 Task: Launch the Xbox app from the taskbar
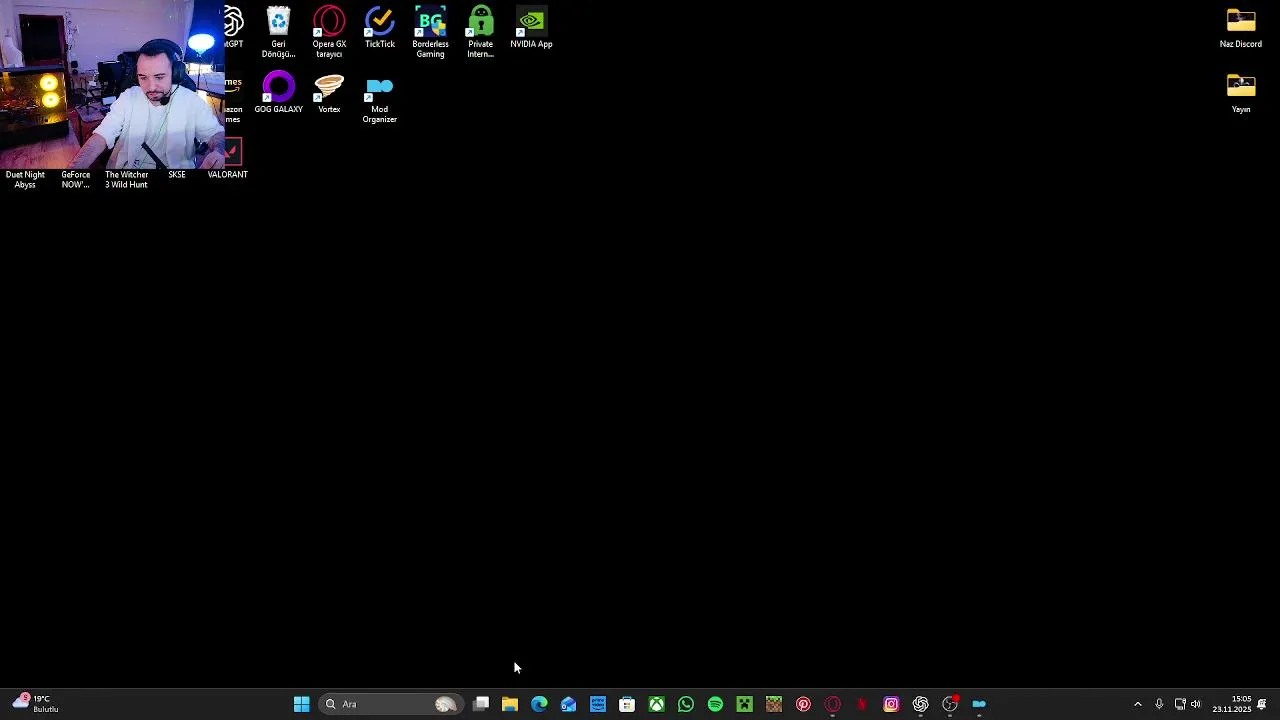pos(656,704)
